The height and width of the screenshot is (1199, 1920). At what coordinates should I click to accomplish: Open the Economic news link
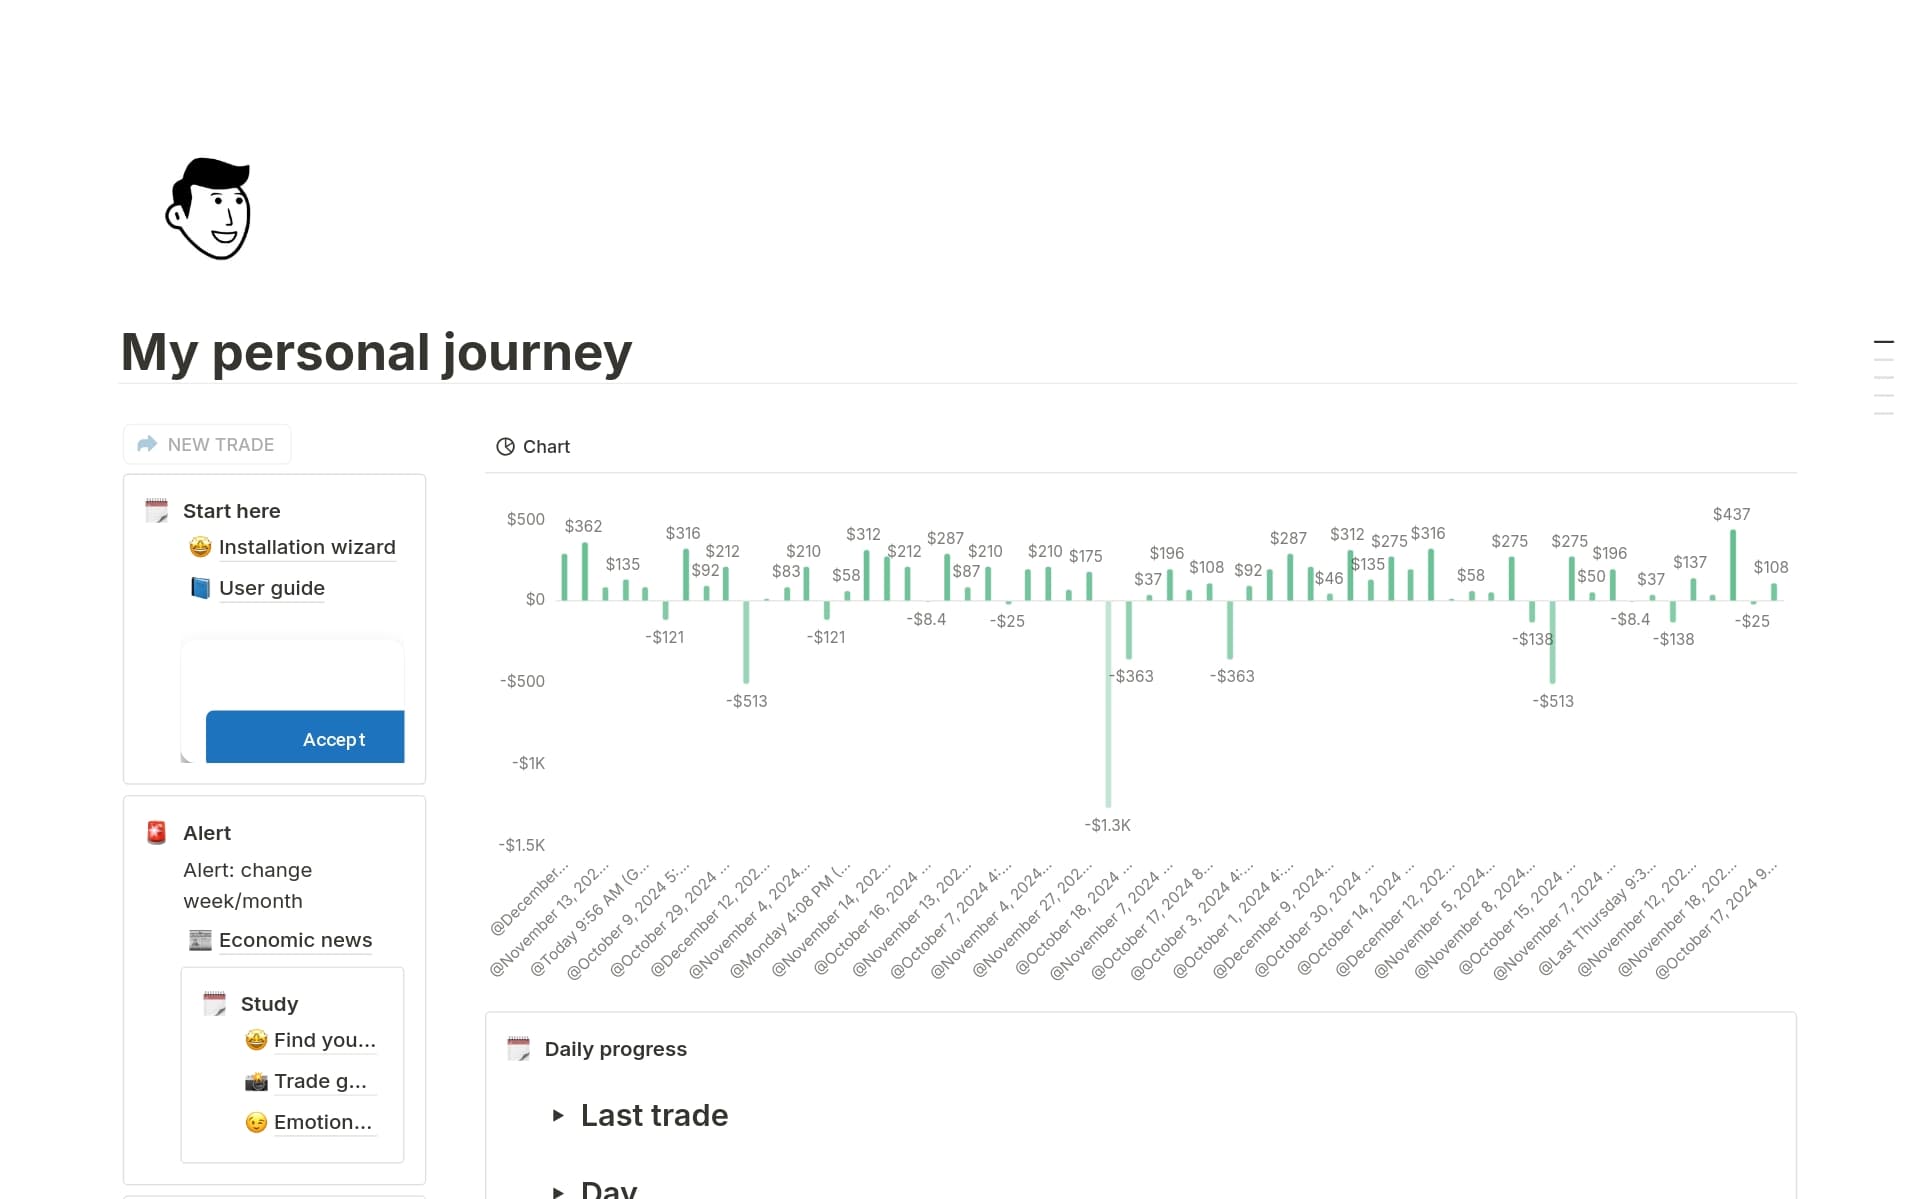[295, 939]
